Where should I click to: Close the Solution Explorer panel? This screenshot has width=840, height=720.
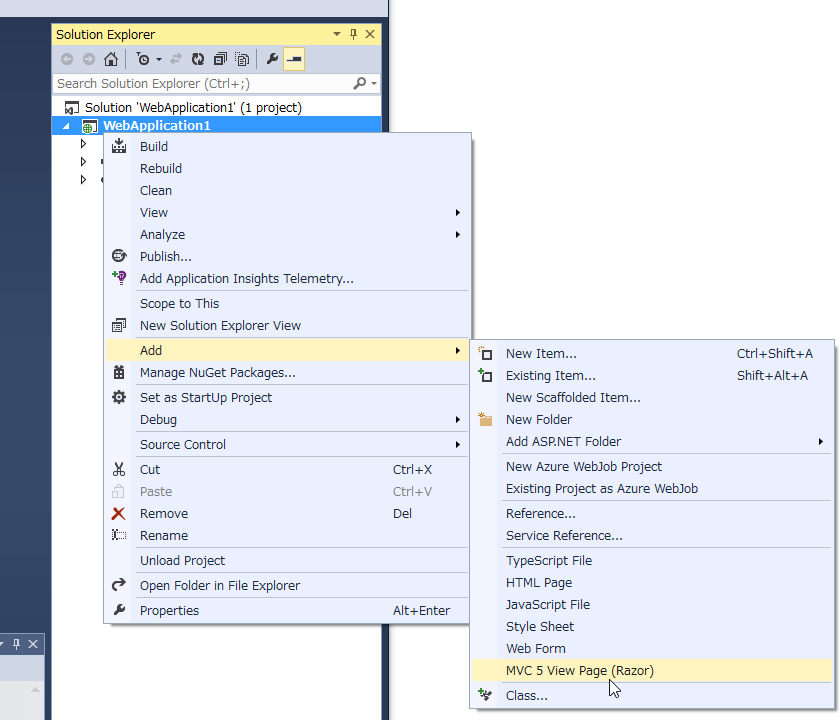370,34
